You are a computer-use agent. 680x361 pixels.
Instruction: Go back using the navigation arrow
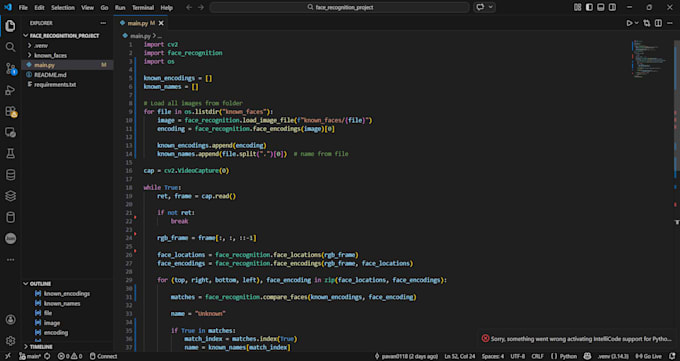point(189,7)
